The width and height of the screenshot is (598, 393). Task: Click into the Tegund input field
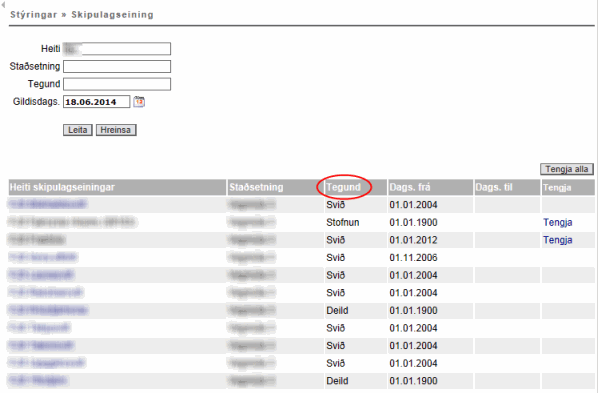117,84
